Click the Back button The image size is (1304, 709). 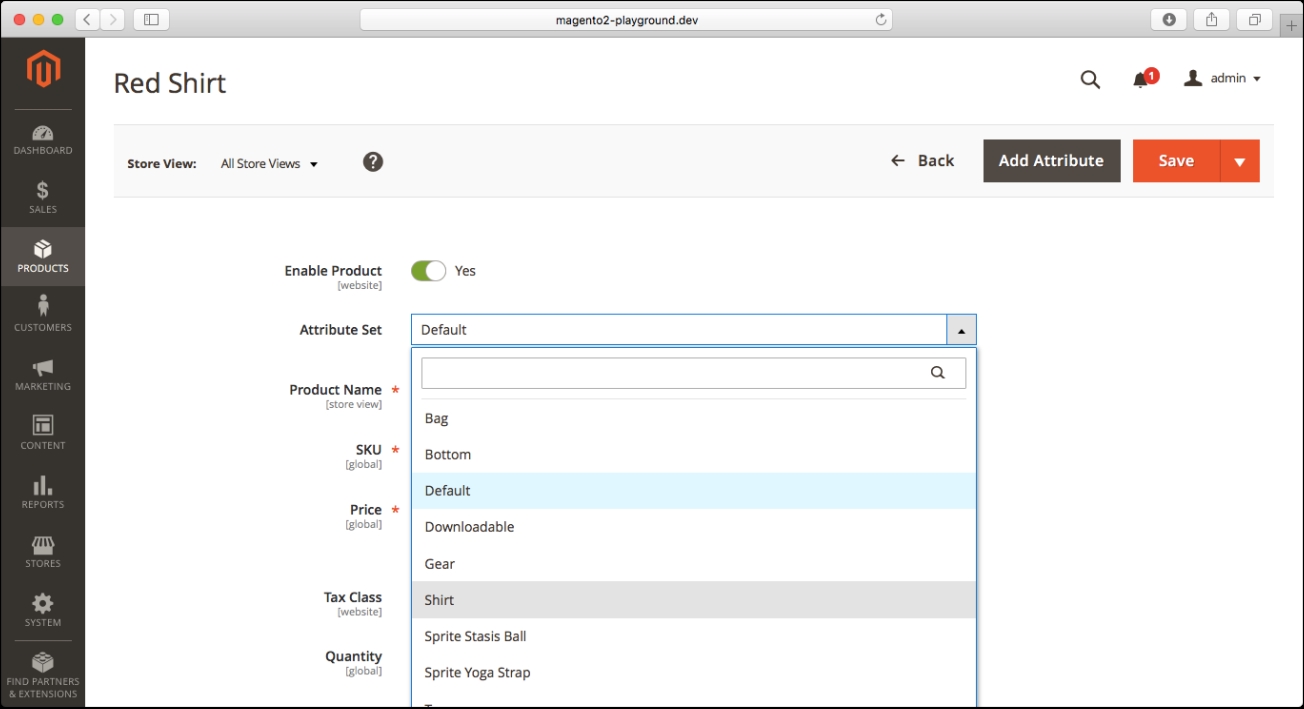(922, 161)
